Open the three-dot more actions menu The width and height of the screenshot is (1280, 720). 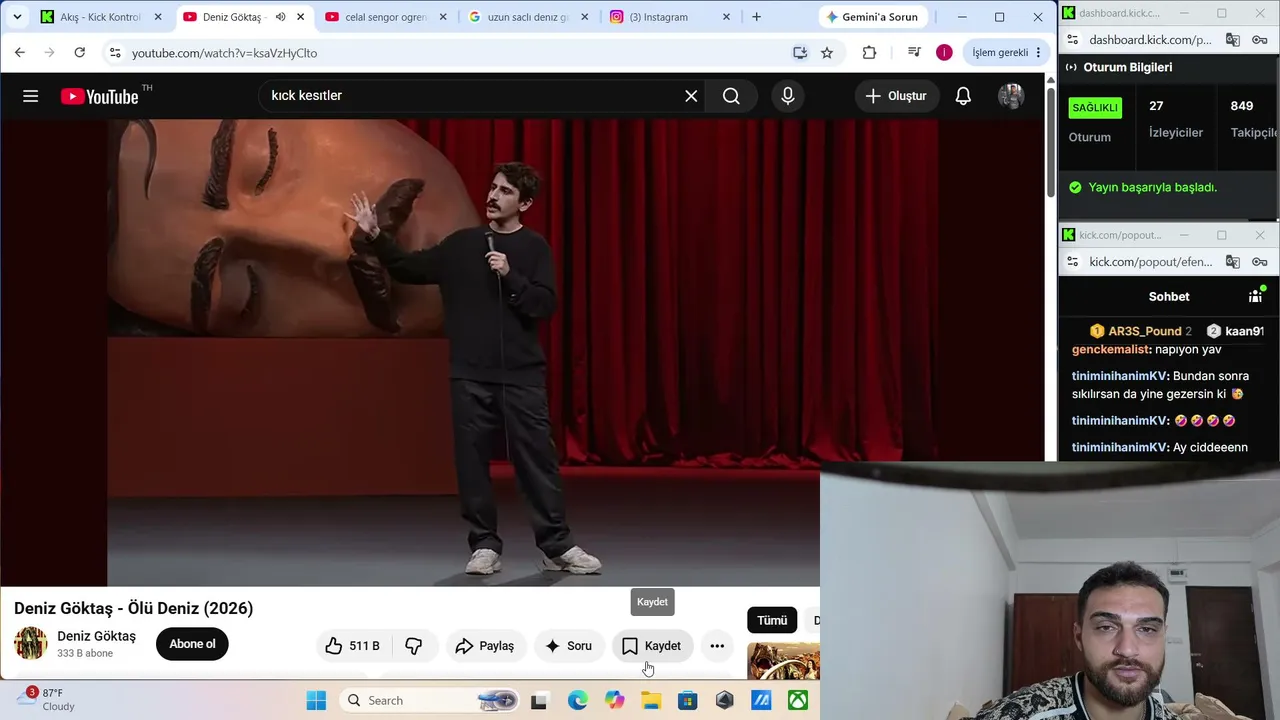717,646
